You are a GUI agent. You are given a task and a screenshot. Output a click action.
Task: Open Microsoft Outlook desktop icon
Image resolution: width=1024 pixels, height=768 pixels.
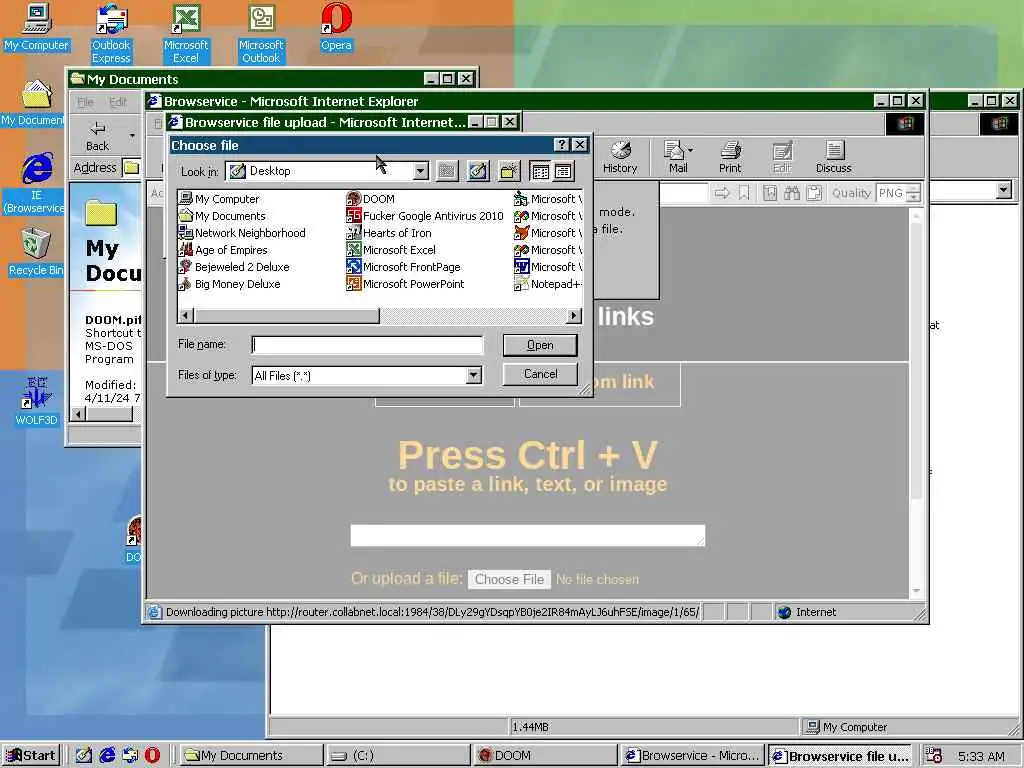tap(261, 33)
